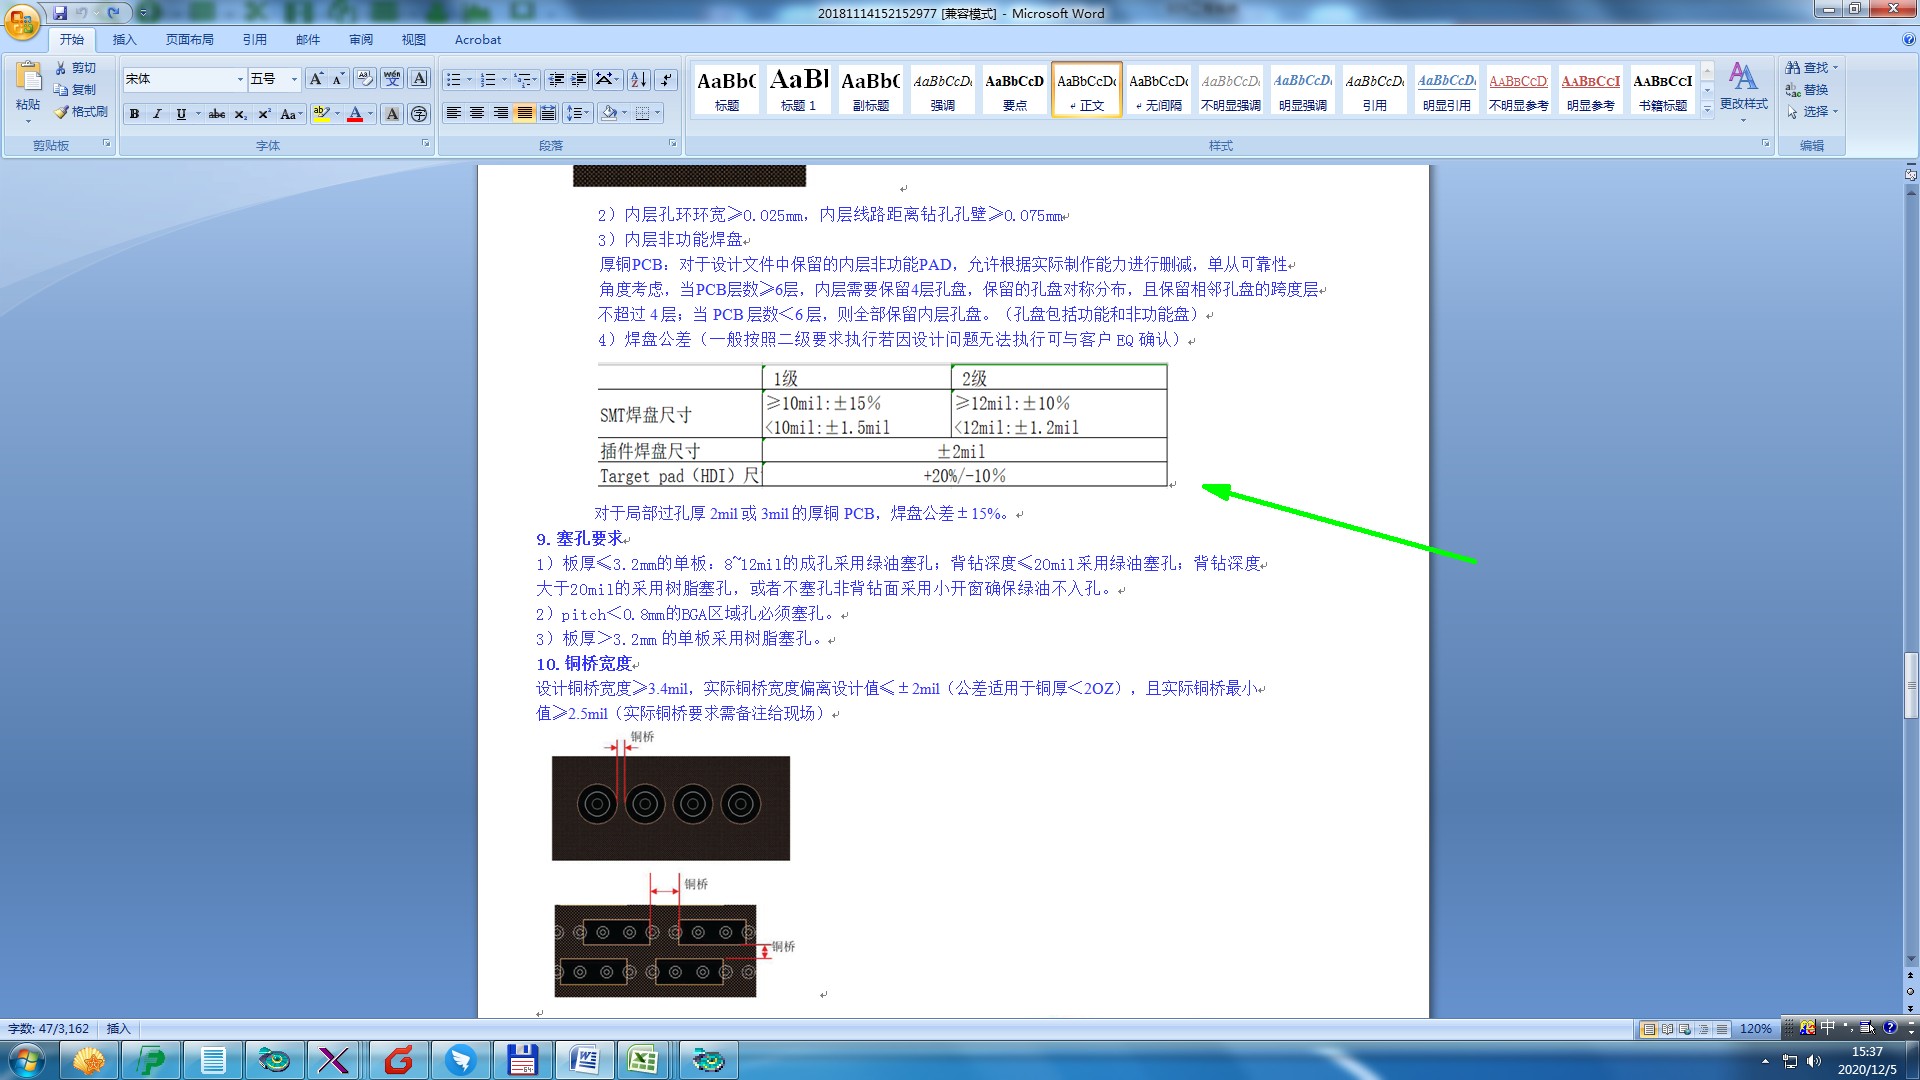Toggle Justify alignment button
Image resolution: width=1920 pixels, height=1080 pixels.
pyautogui.click(x=524, y=113)
